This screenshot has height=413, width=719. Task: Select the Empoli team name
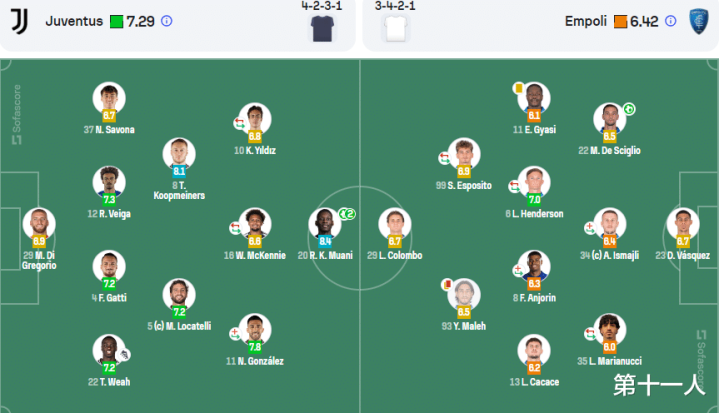(586, 21)
